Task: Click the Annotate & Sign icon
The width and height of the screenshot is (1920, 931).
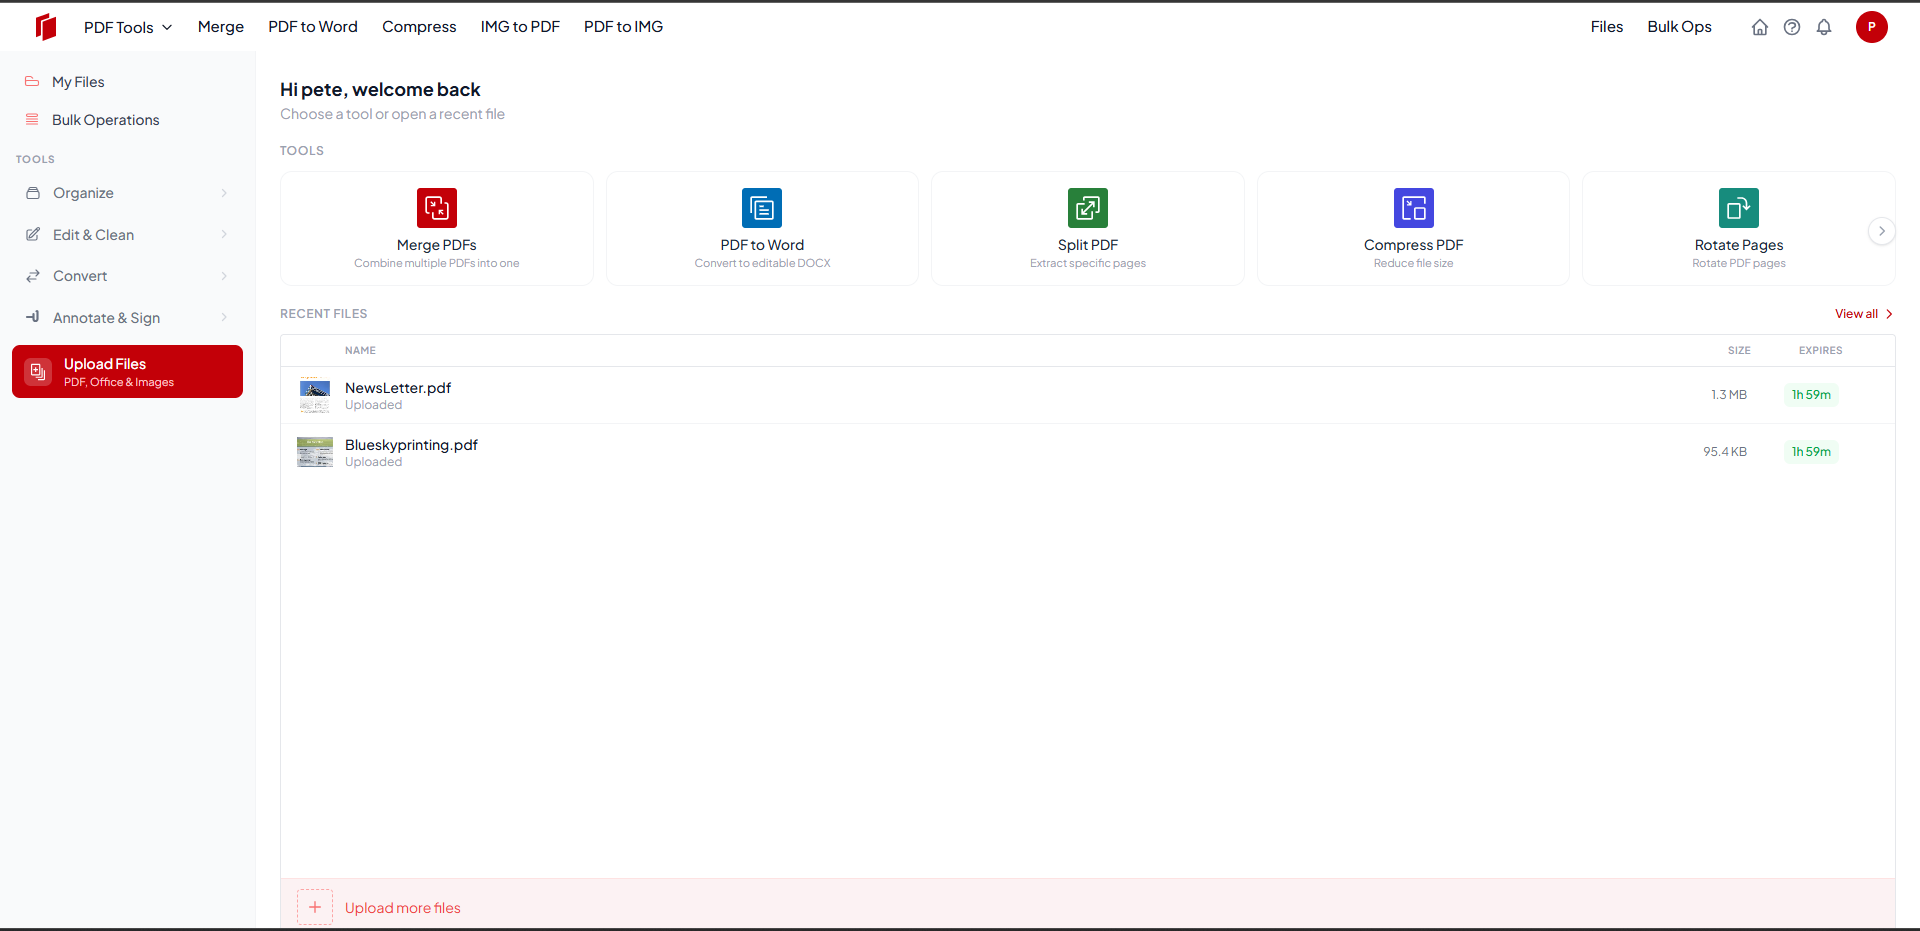Action: point(33,317)
